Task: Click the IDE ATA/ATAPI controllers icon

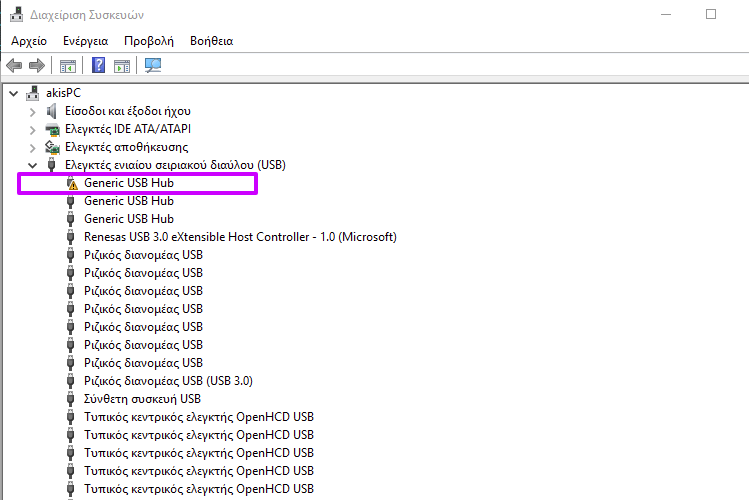Action: pos(52,129)
